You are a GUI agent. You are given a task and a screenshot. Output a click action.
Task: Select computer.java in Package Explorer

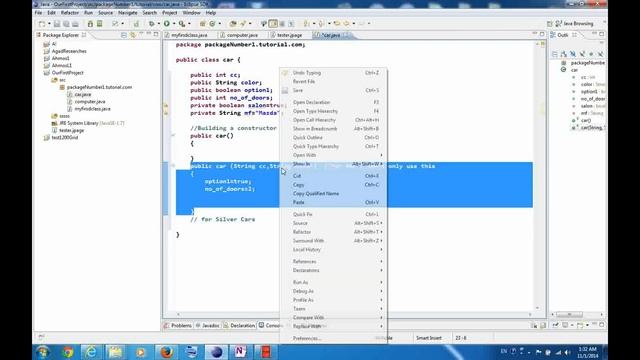pos(86,102)
